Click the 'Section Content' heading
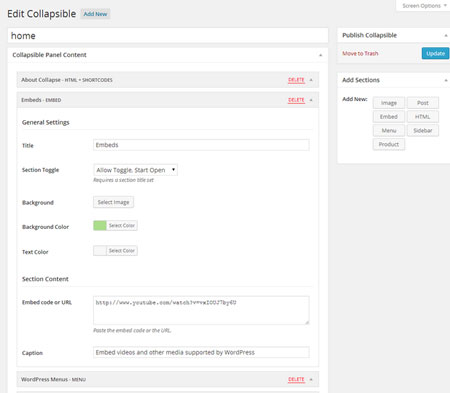 (x=45, y=279)
